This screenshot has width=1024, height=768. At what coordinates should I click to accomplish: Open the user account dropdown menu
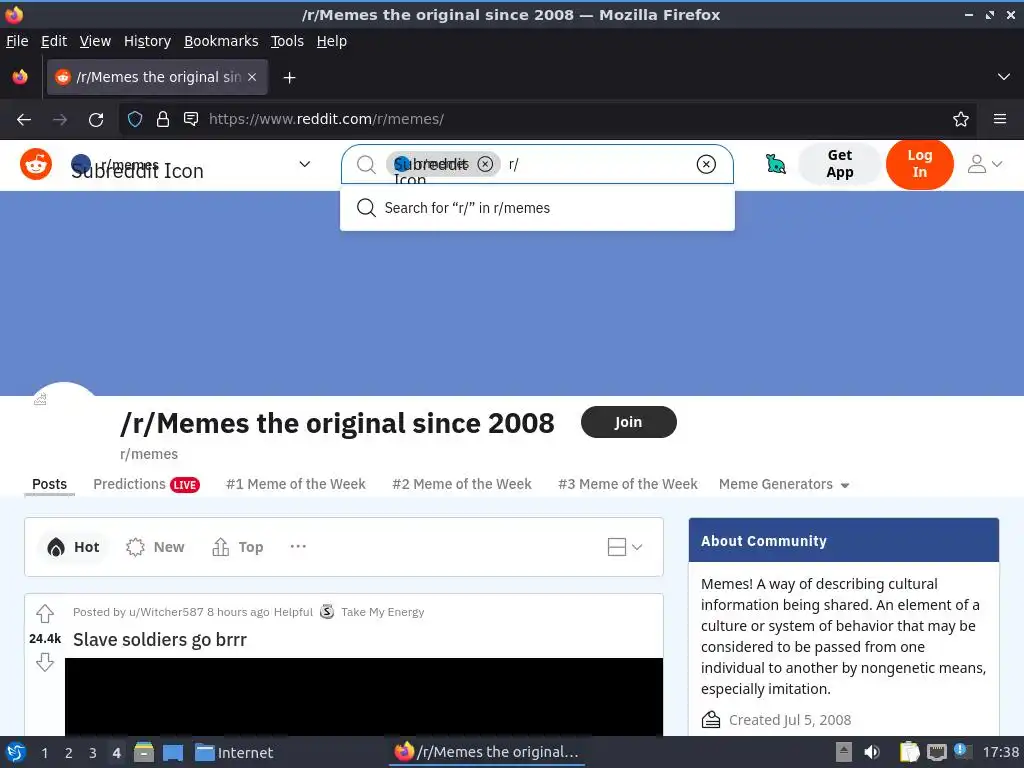click(985, 164)
